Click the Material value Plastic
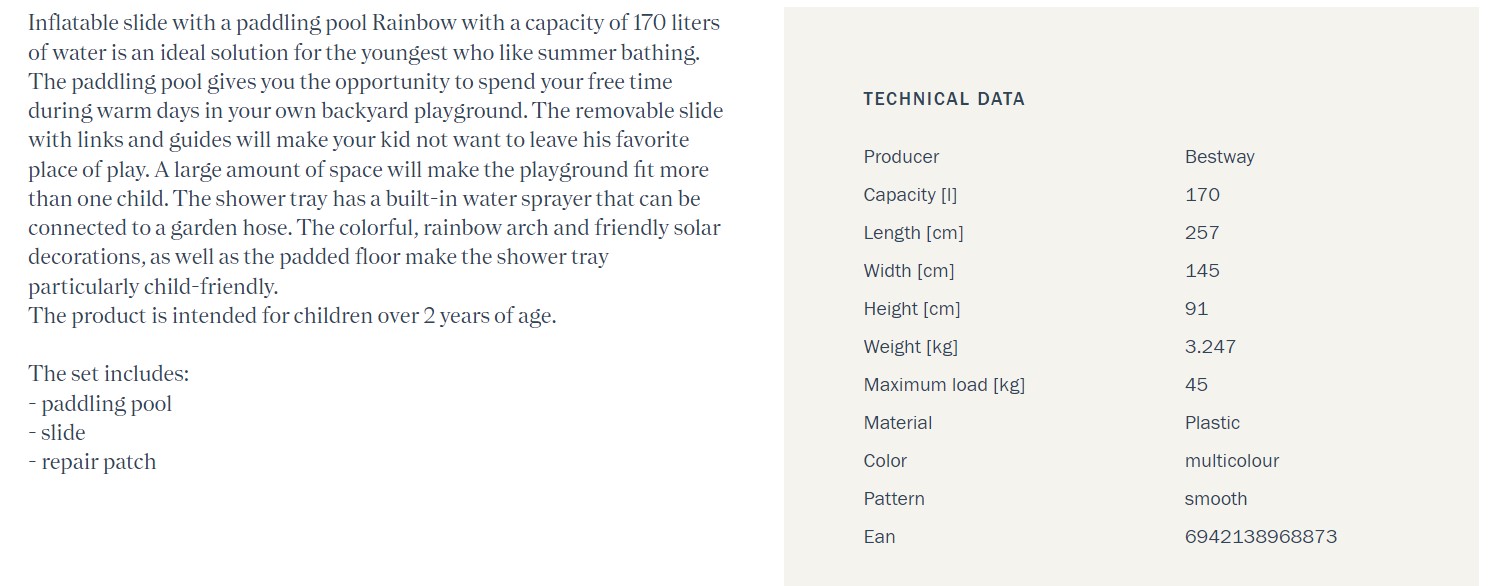This screenshot has width=1491, height=586. (x=1212, y=423)
